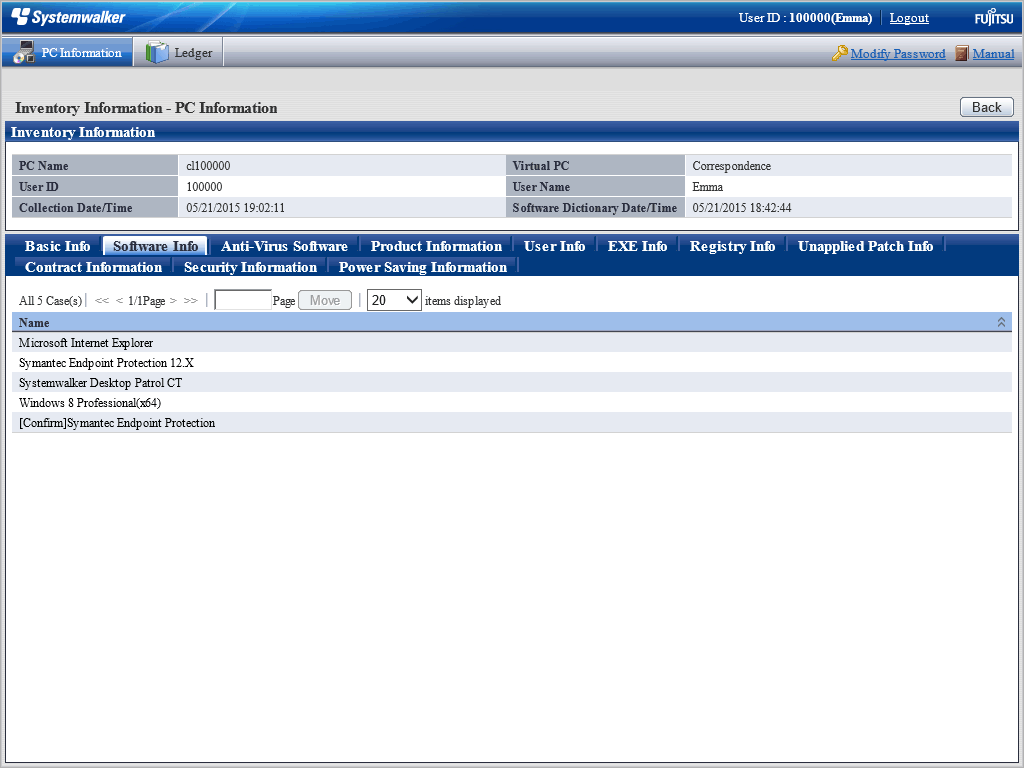This screenshot has height=768, width=1024.
Task: Go to last page with >> control
Action: (190, 300)
